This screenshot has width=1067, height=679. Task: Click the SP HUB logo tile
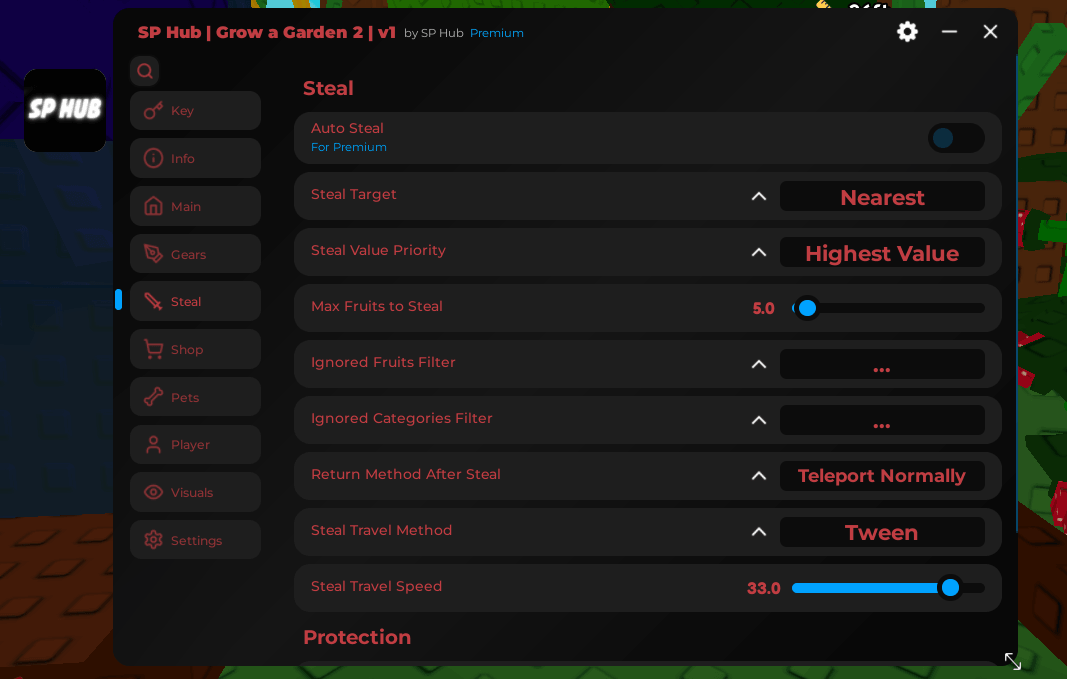click(65, 110)
